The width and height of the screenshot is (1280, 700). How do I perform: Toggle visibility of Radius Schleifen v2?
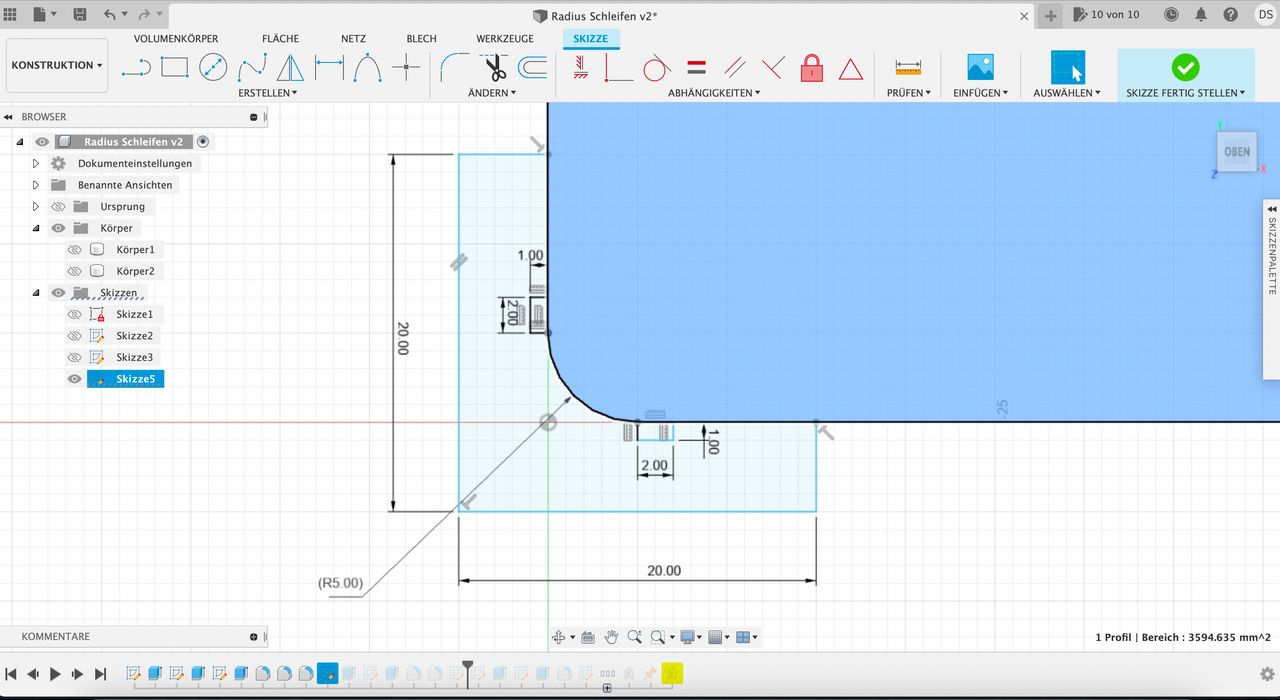coord(42,142)
